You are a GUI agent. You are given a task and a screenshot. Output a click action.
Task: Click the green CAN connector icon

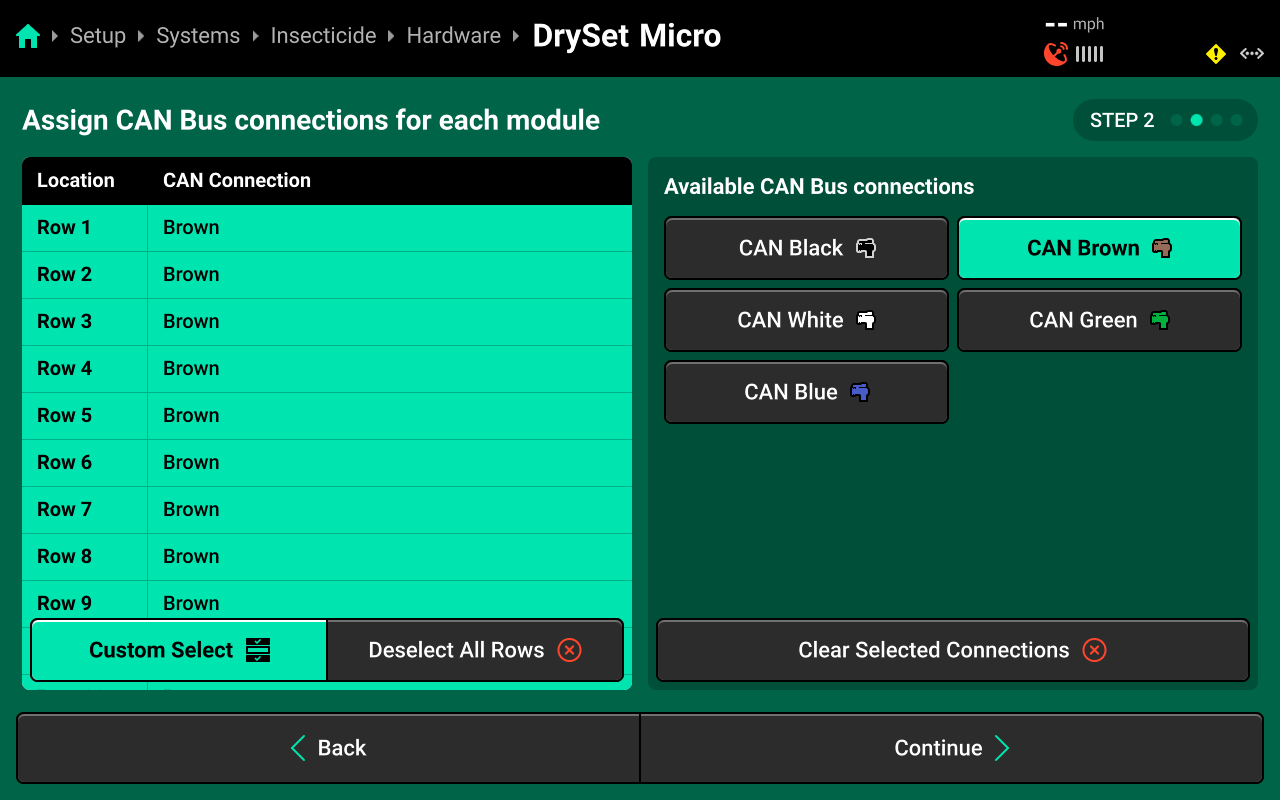coord(1160,320)
